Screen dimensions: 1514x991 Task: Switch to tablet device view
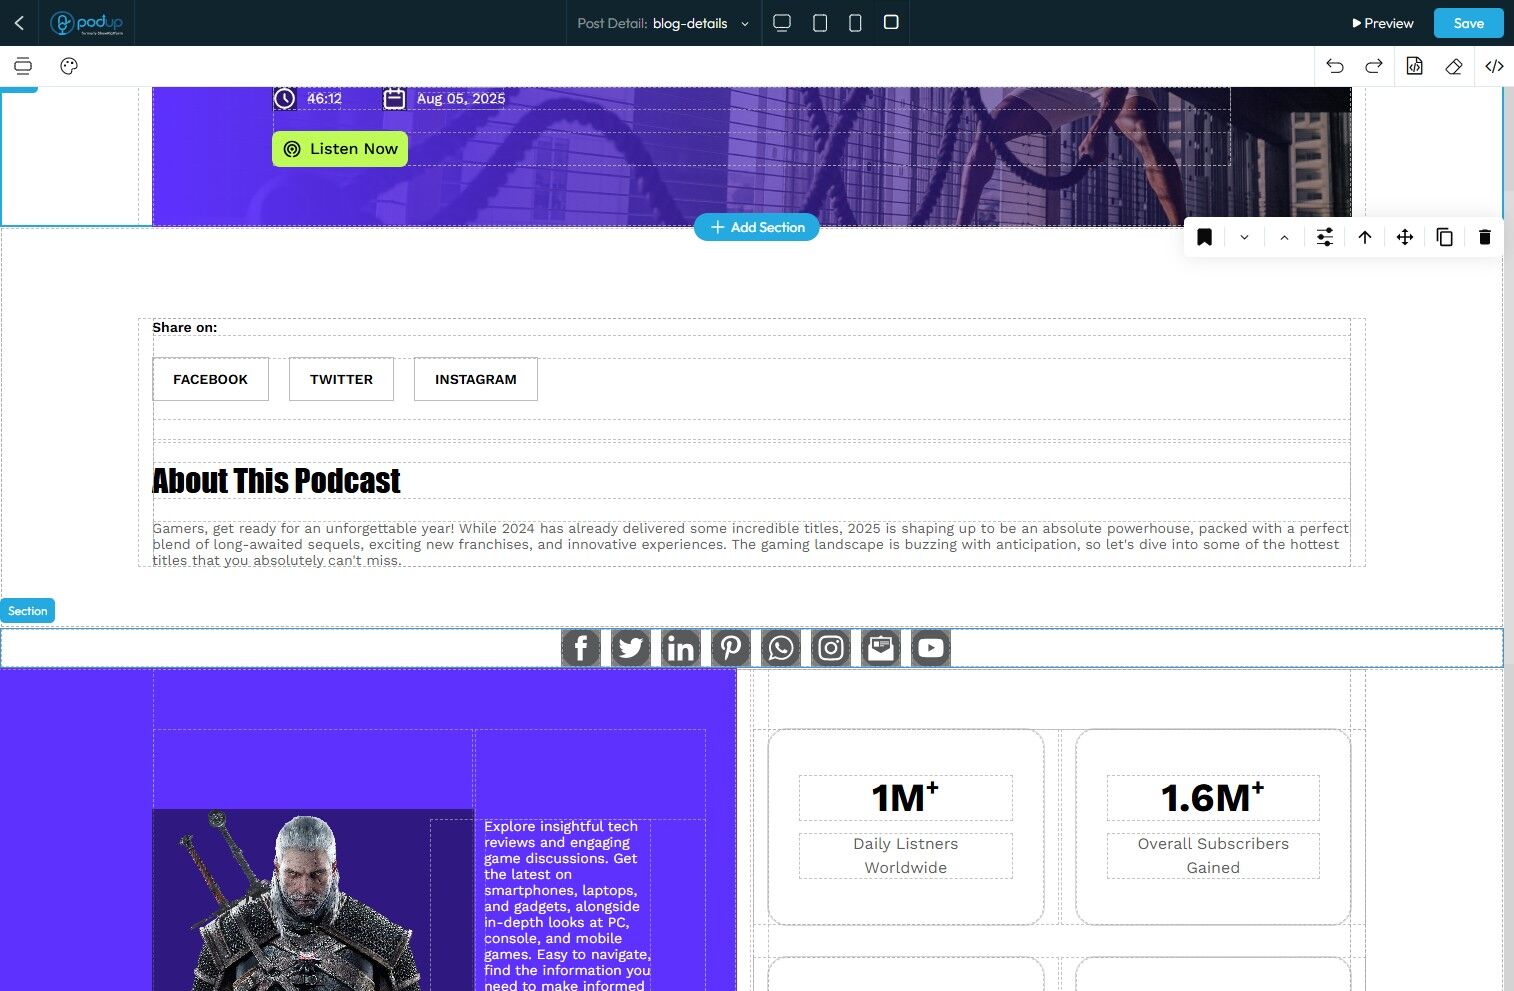820,23
